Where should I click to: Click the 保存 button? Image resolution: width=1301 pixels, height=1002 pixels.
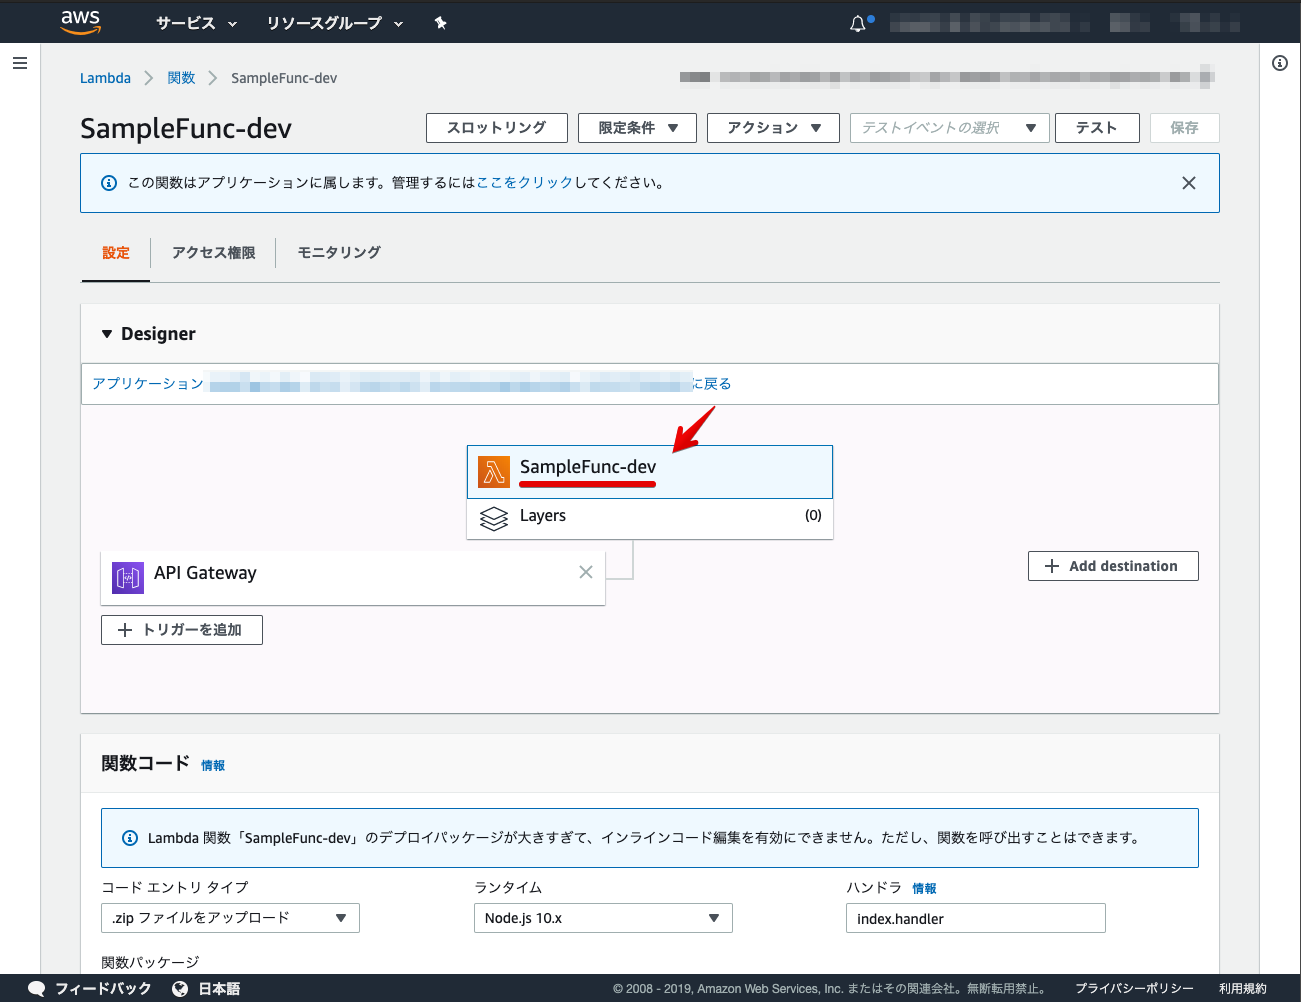pyautogui.click(x=1185, y=128)
